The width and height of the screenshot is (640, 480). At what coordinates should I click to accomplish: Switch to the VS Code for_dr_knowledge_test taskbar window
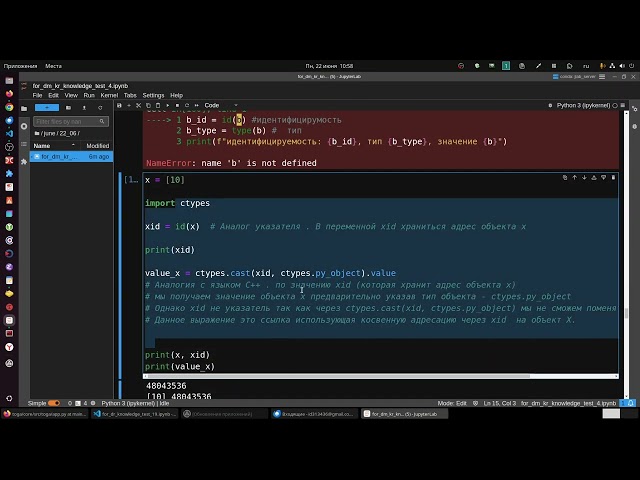point(134,414)
